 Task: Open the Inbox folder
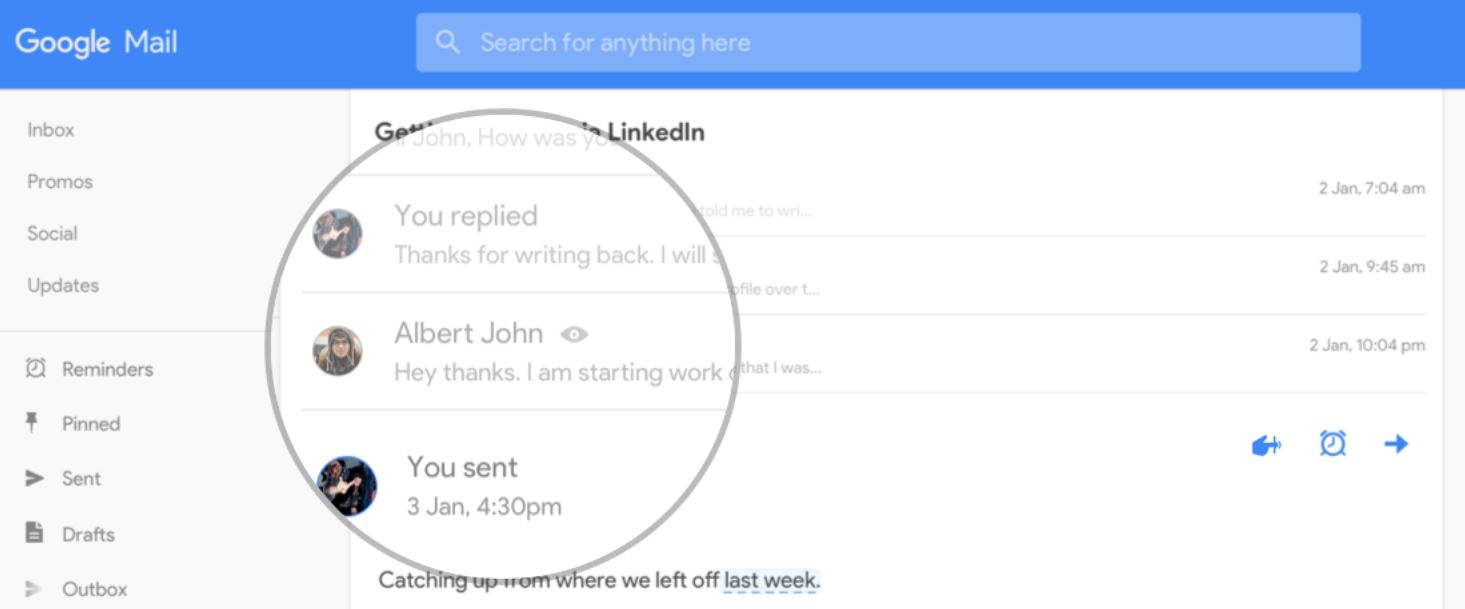(x=51, y=130)
